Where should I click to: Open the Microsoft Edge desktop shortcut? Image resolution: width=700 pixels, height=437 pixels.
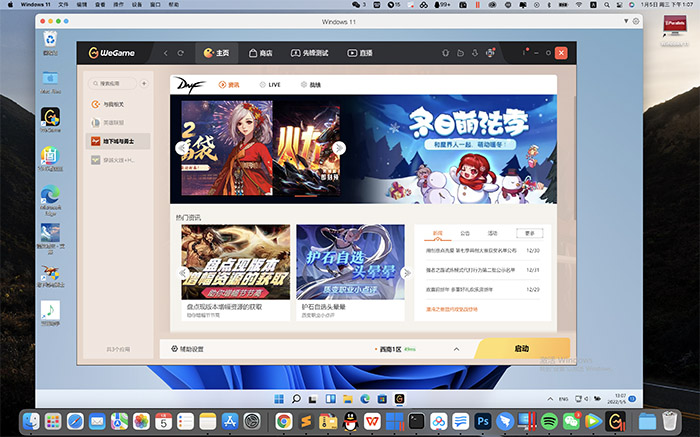(50, 200)
